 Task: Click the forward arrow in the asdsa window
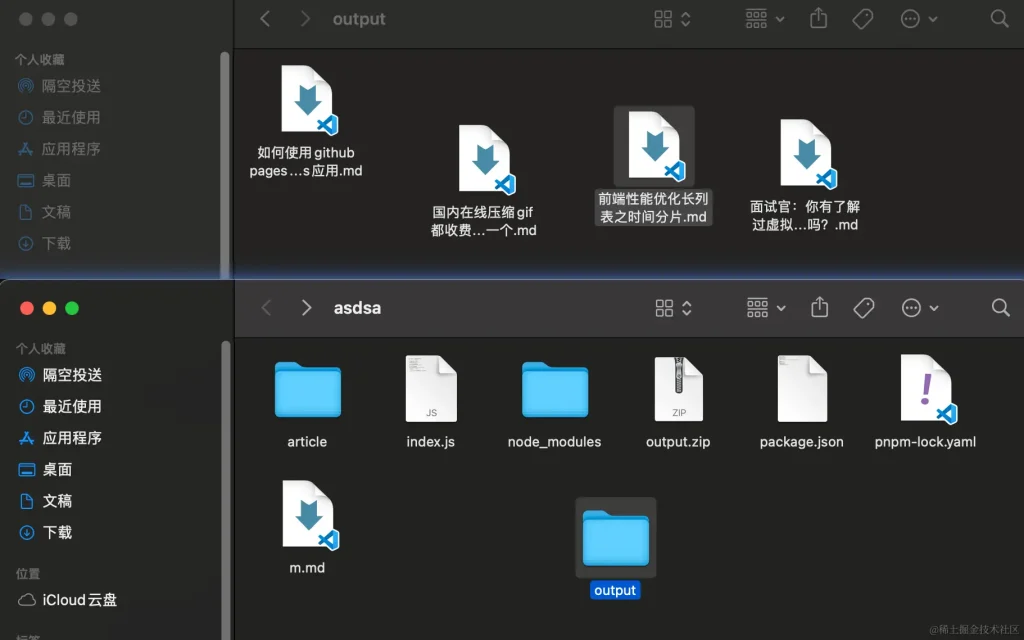tap(306, 307)
